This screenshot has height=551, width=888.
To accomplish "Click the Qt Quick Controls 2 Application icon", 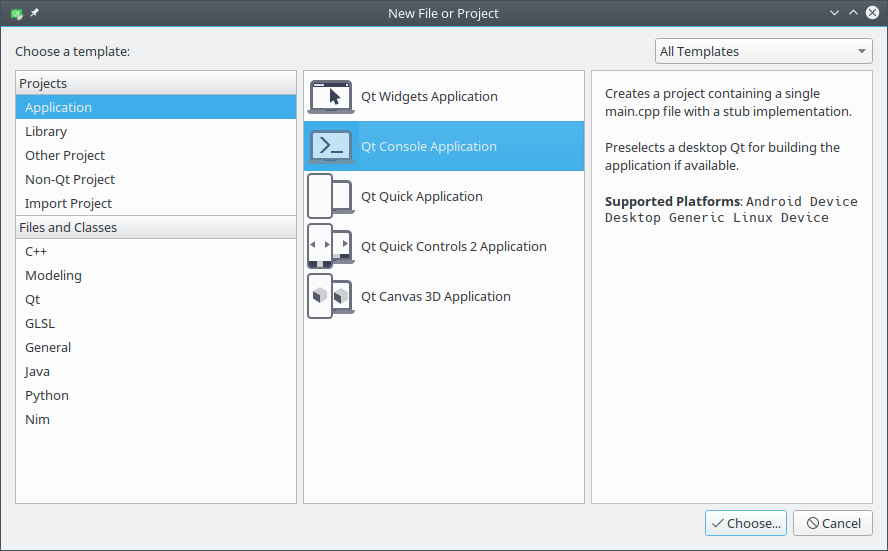I will point(331,246).
